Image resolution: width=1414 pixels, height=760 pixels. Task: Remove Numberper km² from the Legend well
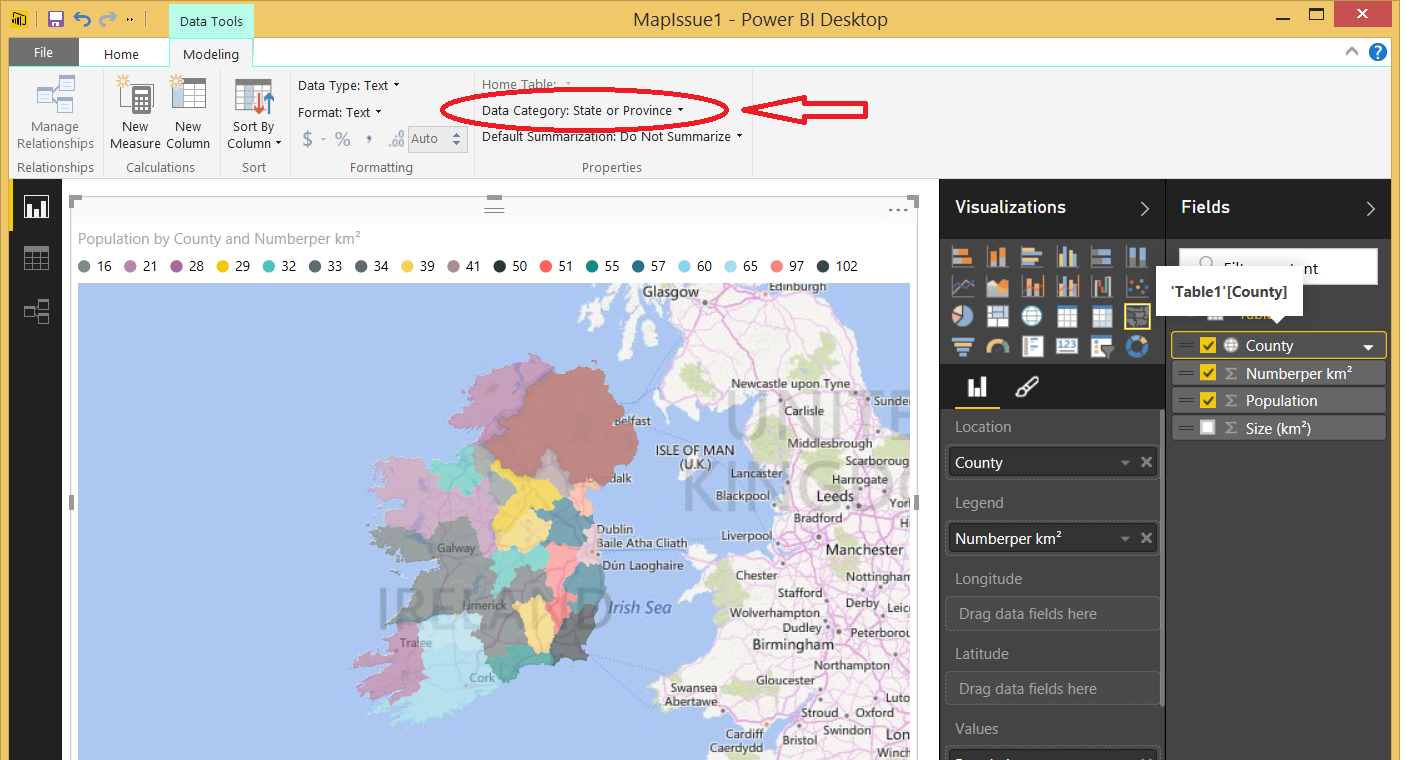pos(1147,539)
